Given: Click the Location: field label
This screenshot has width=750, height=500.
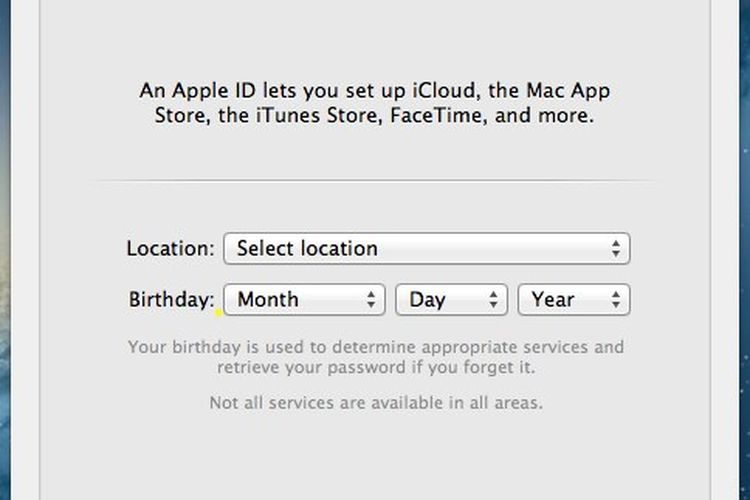Looking at the screenshot, I should (x=170, y=248).
